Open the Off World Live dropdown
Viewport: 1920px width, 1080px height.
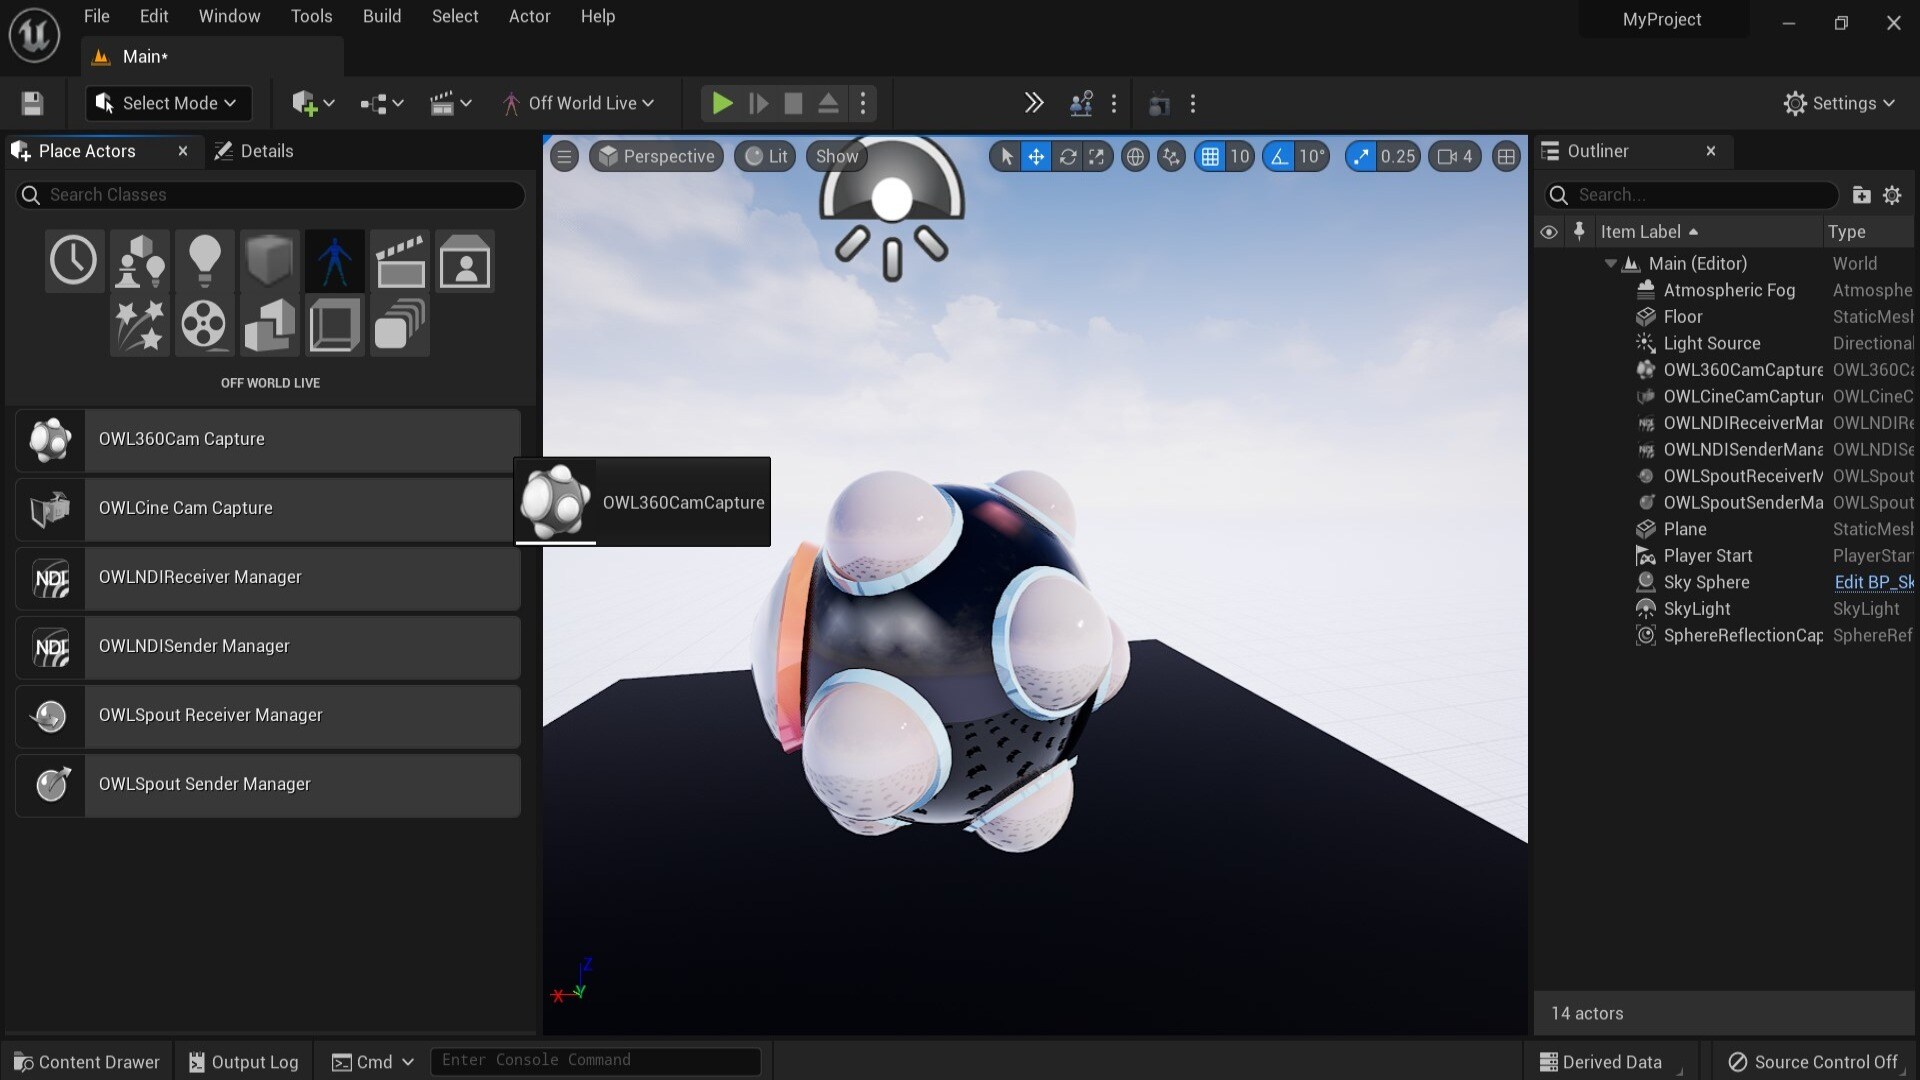click(580, 103)
